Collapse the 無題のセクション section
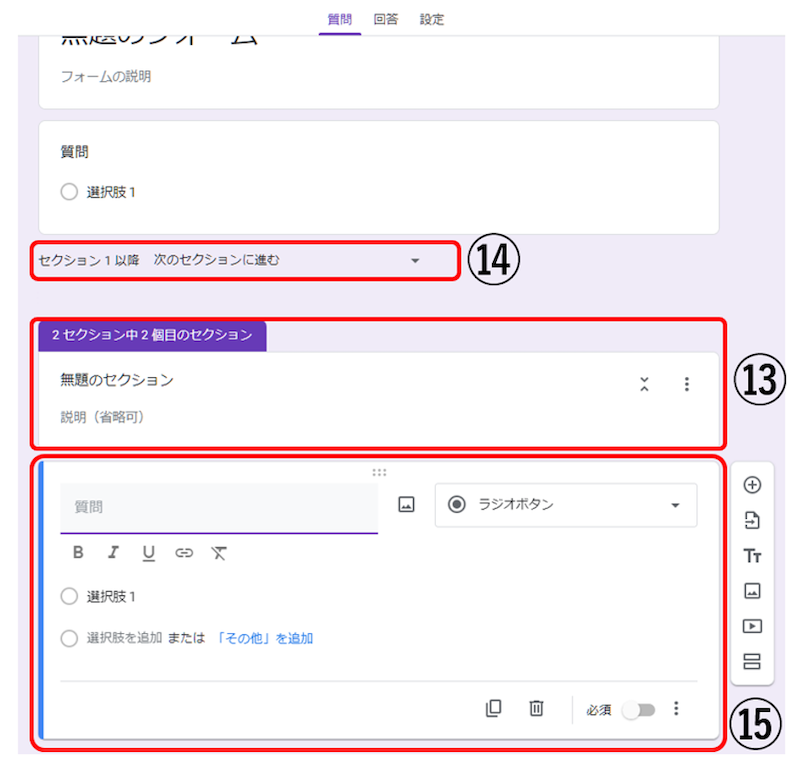 click(645, 383)
